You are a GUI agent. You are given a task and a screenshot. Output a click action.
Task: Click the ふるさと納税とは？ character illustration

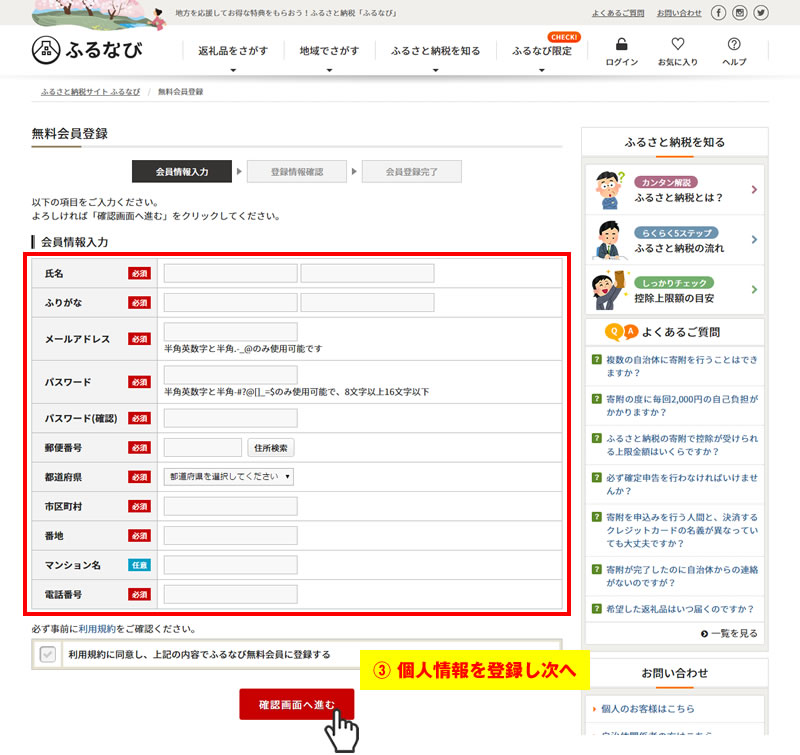[x=609, y=190]
